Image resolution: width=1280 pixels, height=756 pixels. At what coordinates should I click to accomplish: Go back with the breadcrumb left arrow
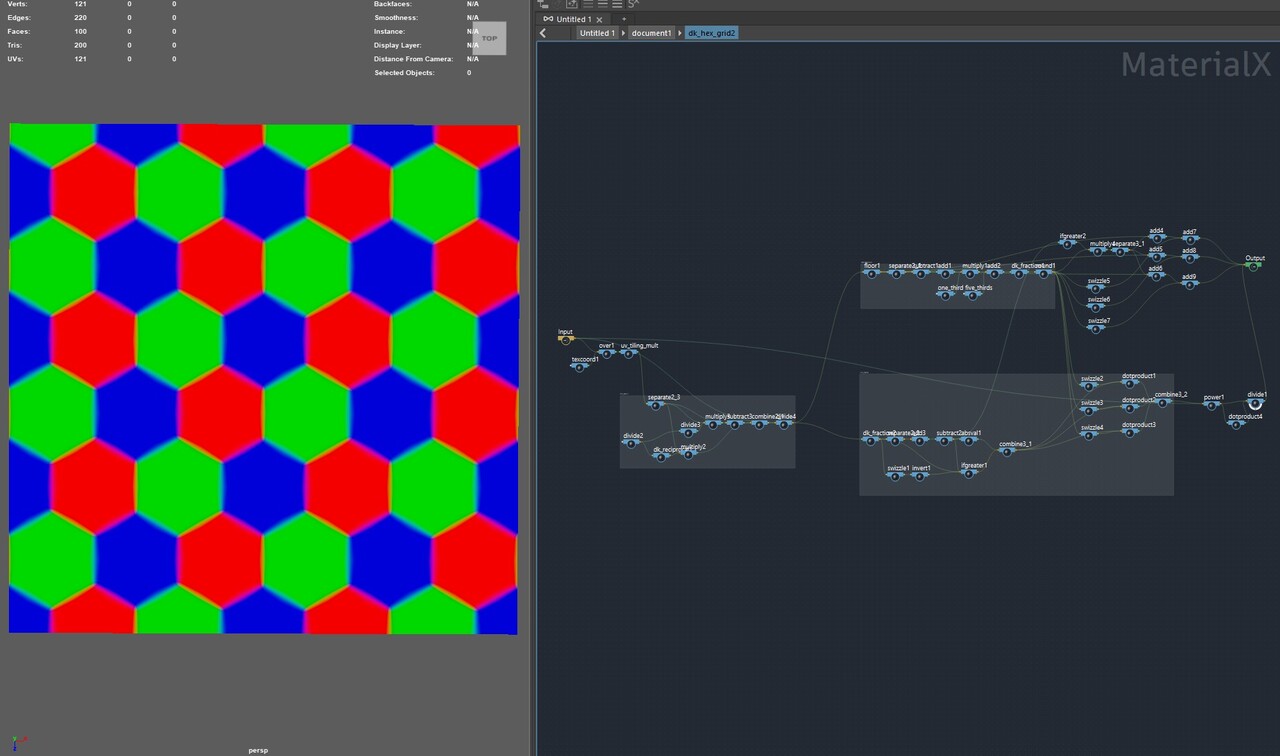tap(543, 33)
